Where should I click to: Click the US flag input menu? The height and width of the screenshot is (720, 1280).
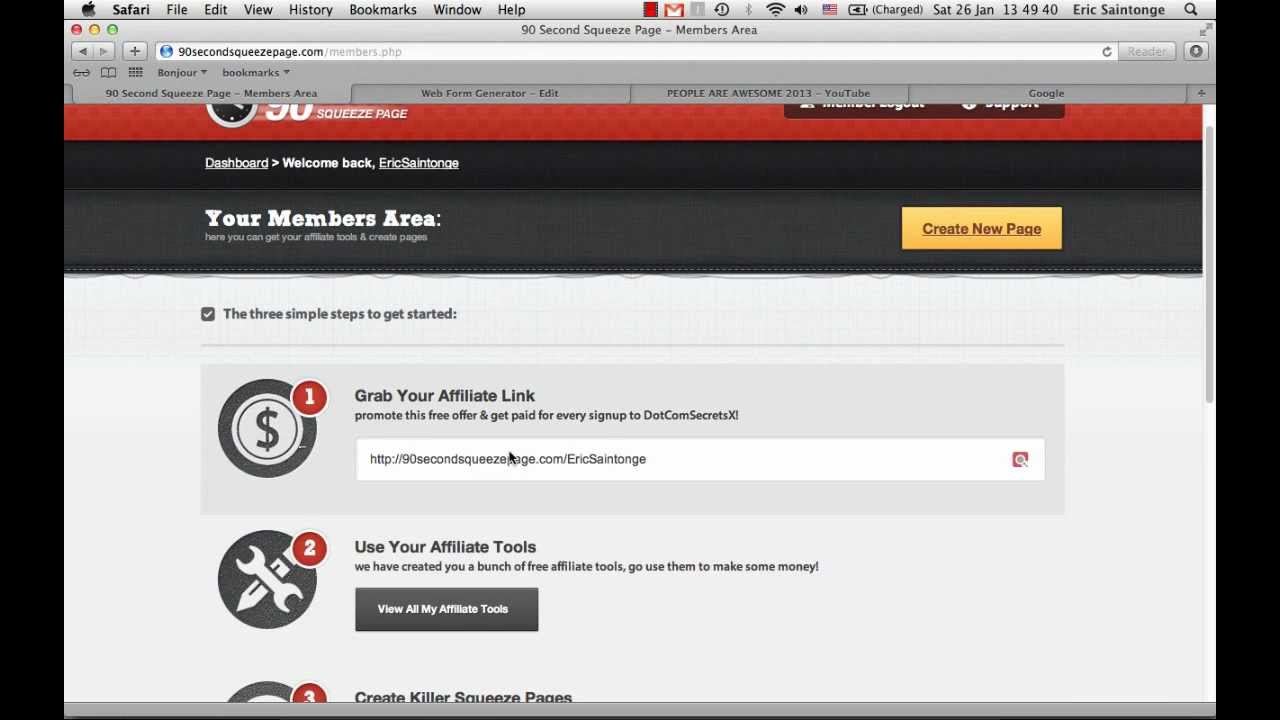coord(829,9)
